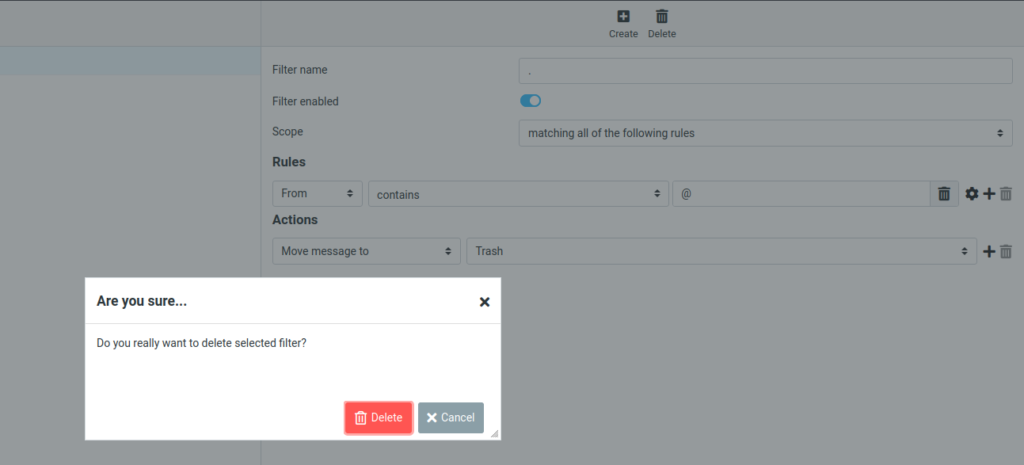The width and height of the screenshot is (1024, 465).
Task: Open rule settings gear icon
Action: [x=971, y=194]
